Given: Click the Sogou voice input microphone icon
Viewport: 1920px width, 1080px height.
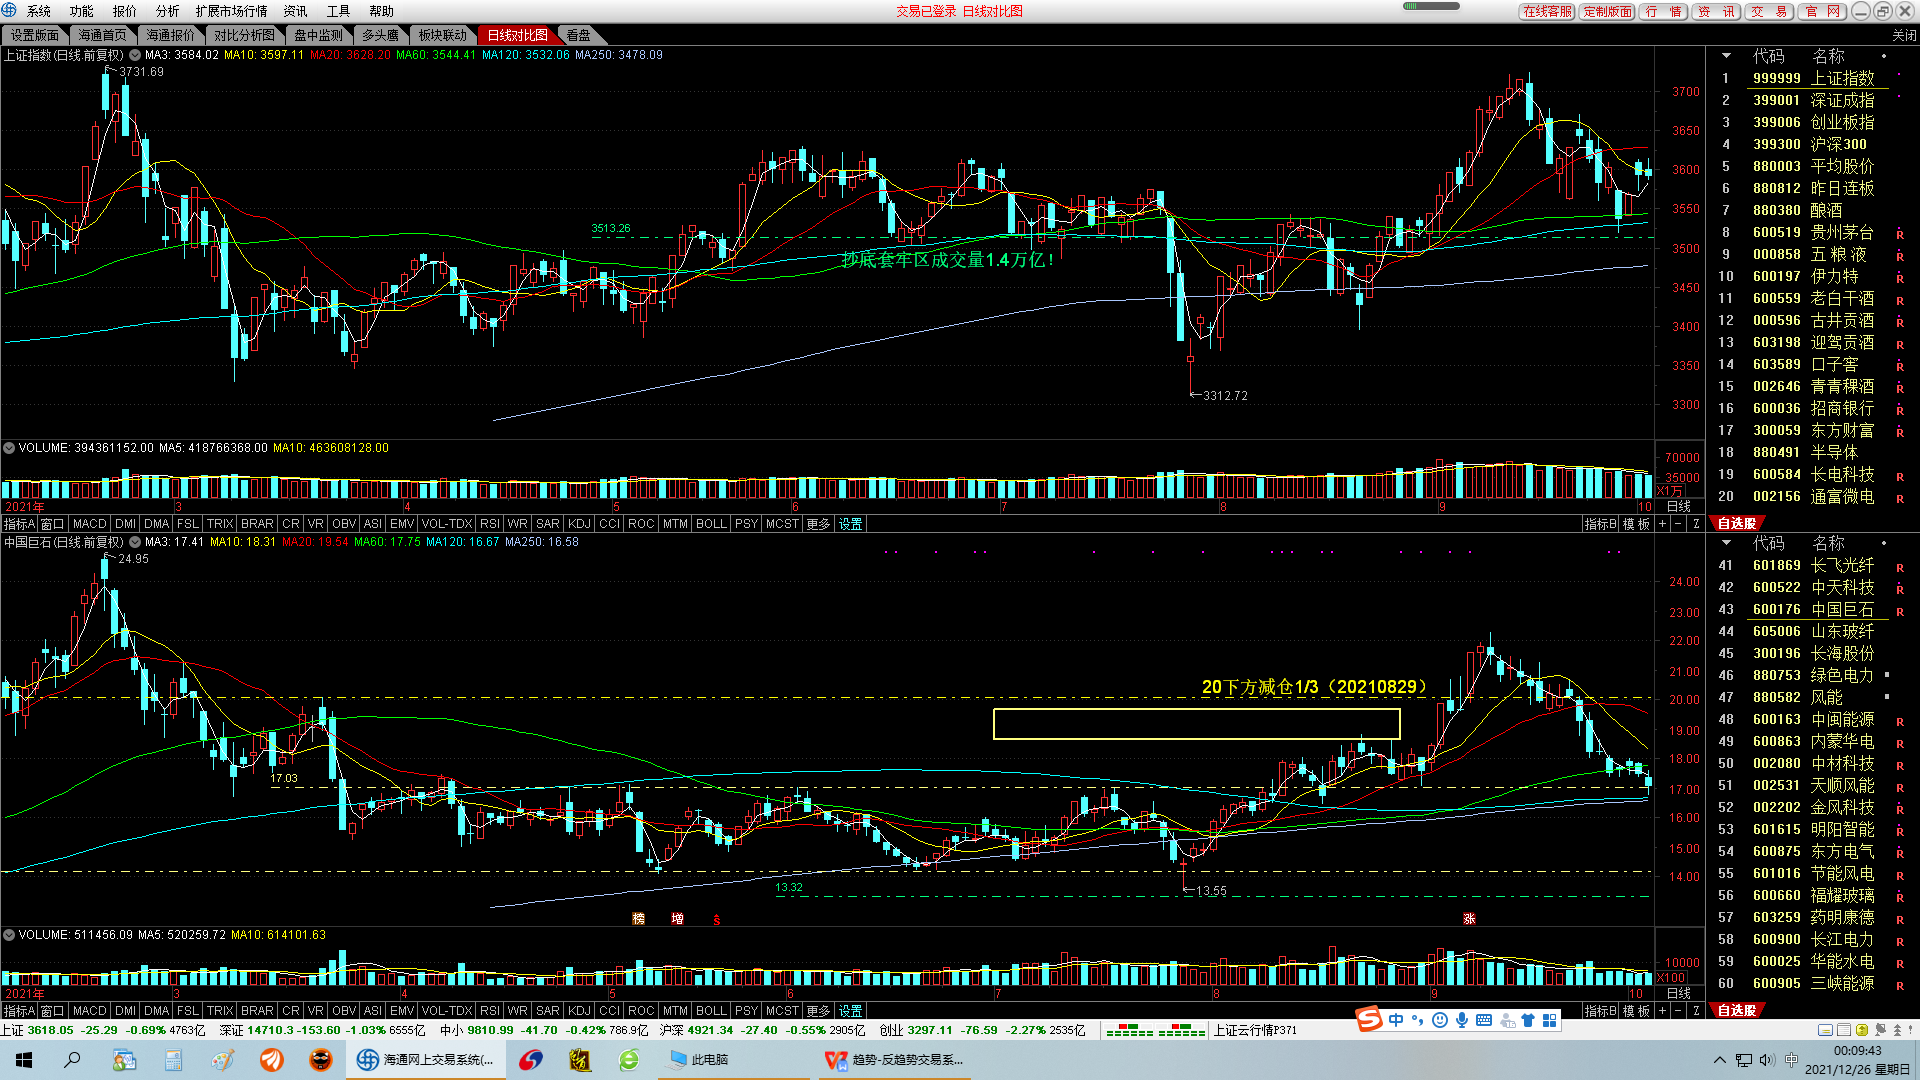Looking at the screenshot, I should pyautogui.click(x=1462, y=1020).
